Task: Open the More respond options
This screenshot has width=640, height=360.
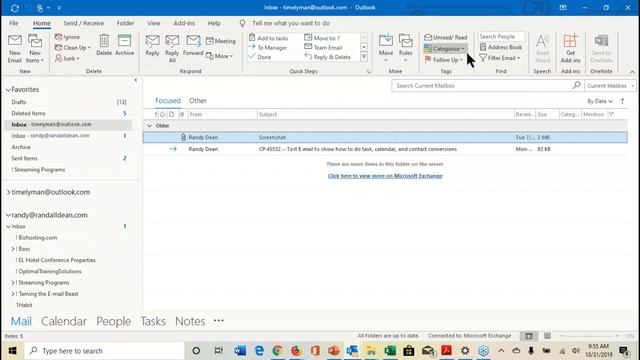Action: tap(220, 56)
